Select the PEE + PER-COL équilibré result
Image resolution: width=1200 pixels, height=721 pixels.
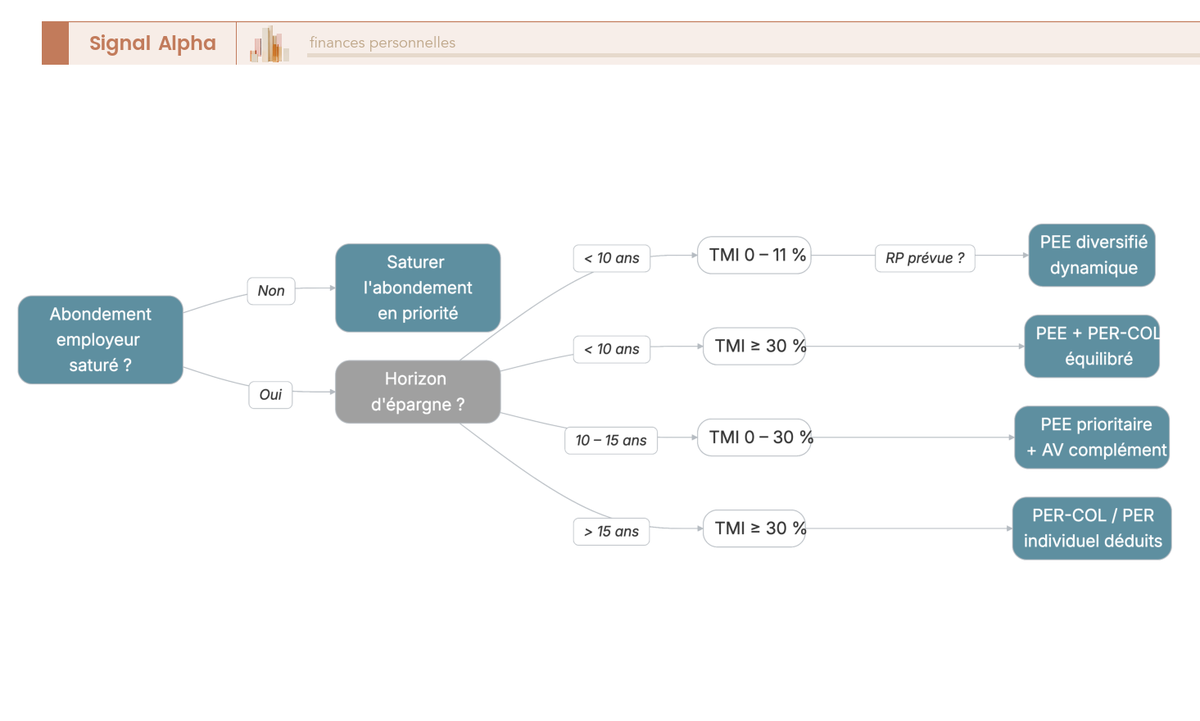click(x=1092, y=346)
